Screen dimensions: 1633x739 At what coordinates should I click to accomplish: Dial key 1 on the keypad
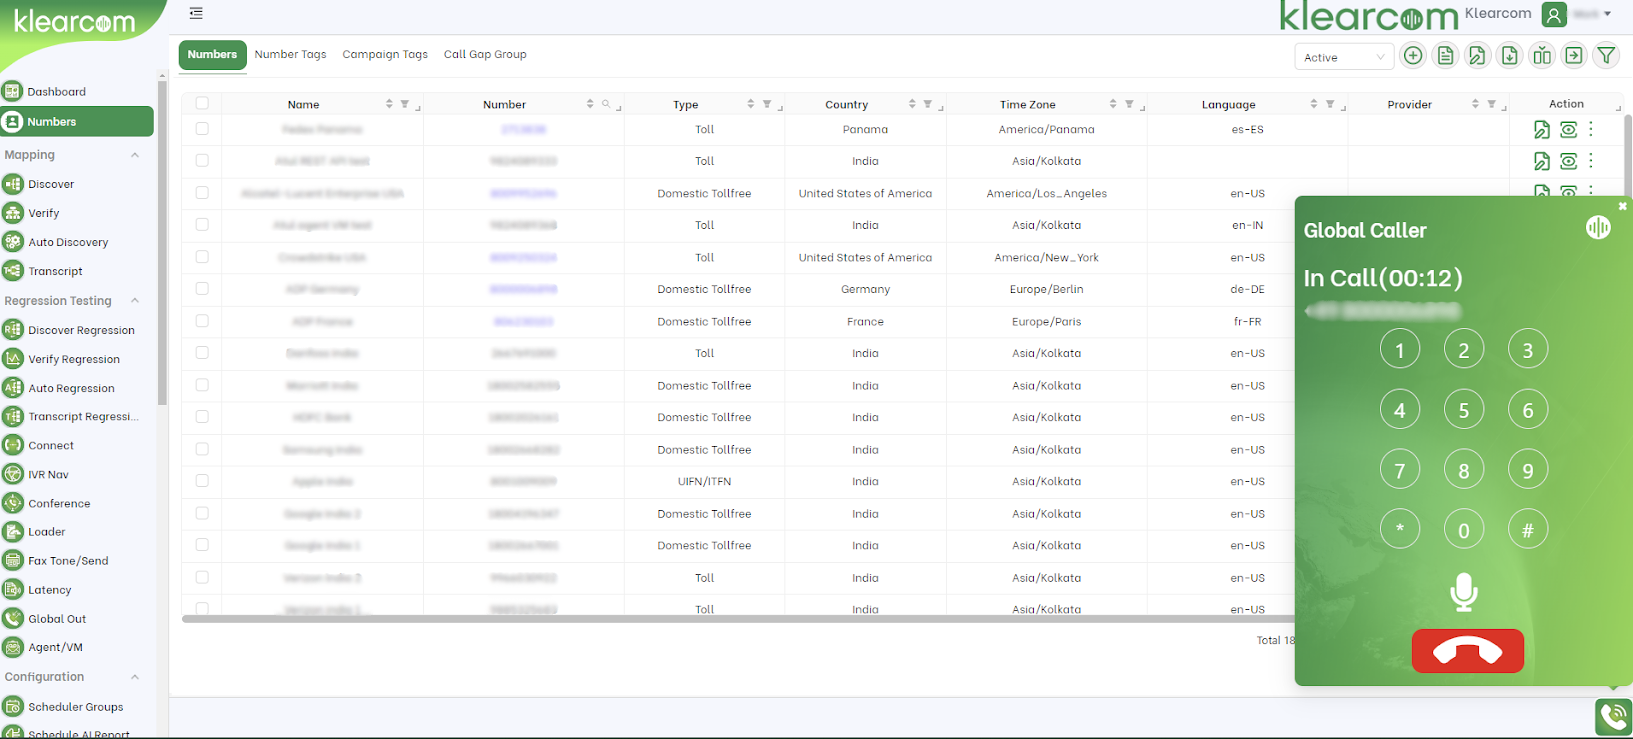[1400, 350]
